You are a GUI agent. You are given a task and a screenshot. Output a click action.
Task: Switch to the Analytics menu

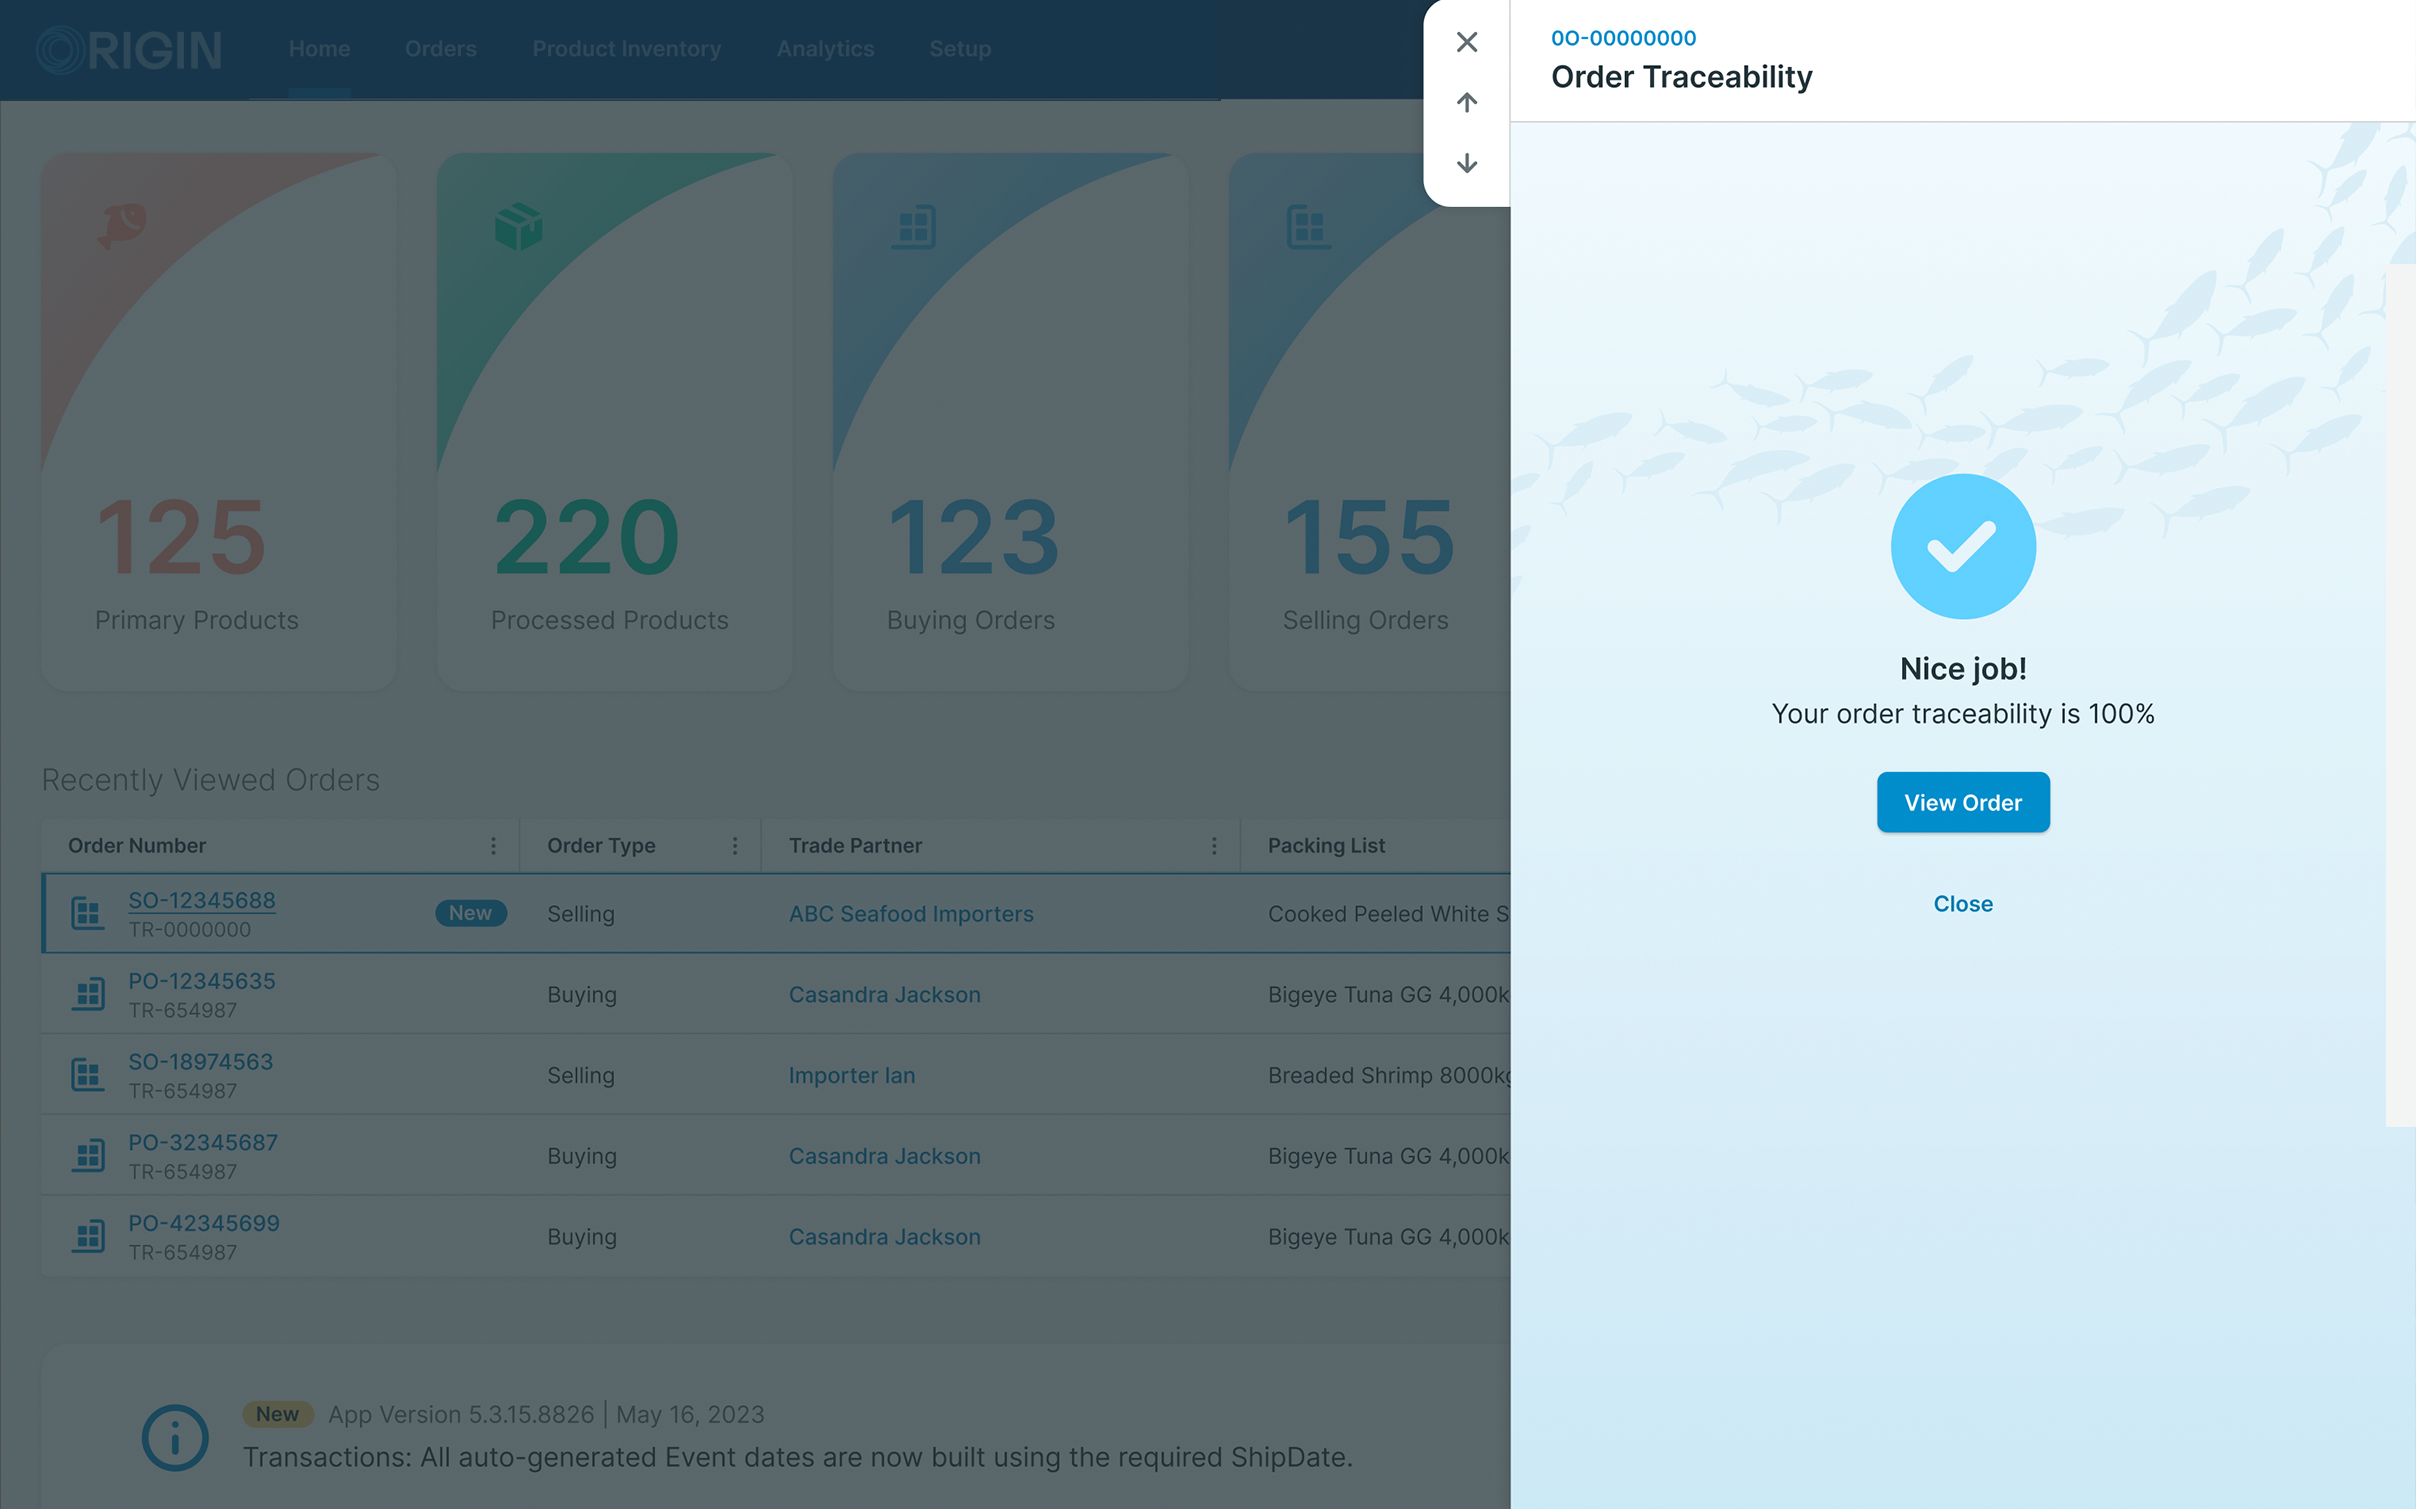(825, 48)
